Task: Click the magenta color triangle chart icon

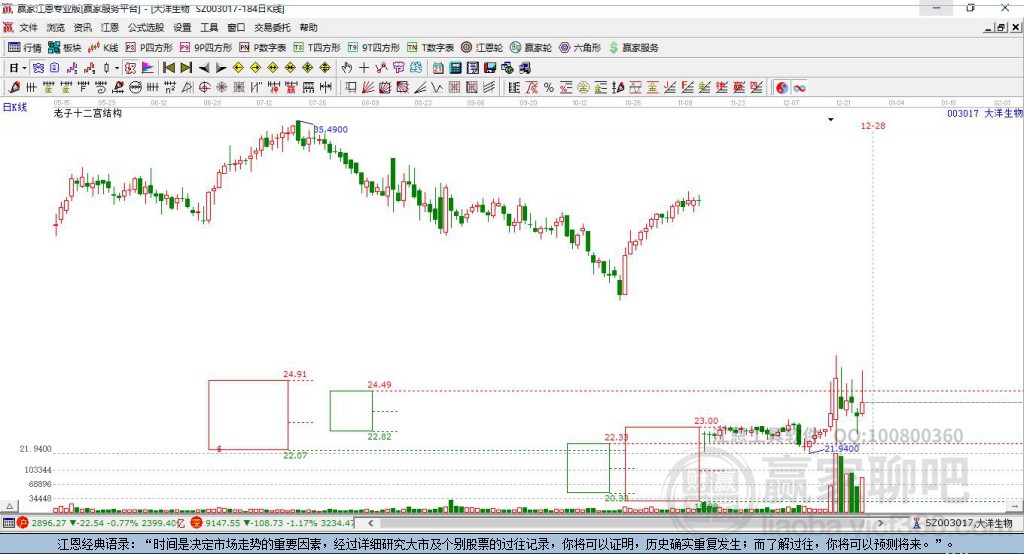Action: click(148, 68)
